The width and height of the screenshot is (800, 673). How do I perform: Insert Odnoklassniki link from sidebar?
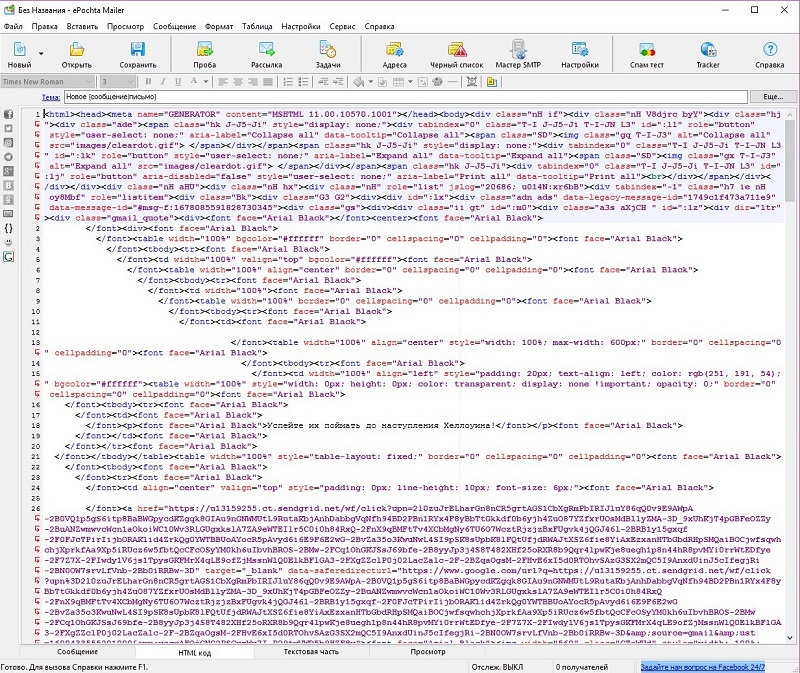coord(9,200)
